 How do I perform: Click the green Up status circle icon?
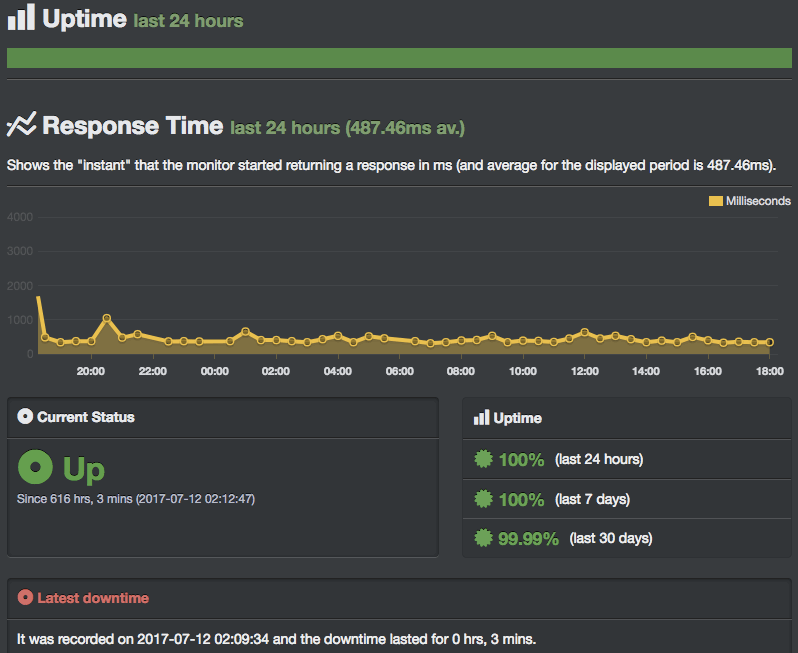35,467
